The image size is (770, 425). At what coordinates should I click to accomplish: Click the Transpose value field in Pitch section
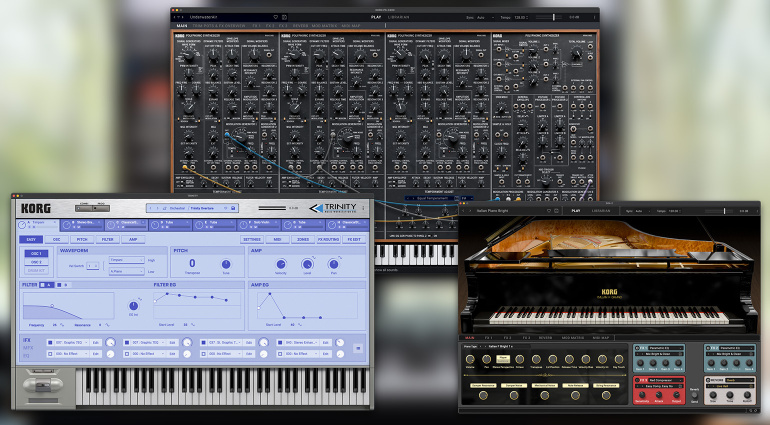click(191, 264)
